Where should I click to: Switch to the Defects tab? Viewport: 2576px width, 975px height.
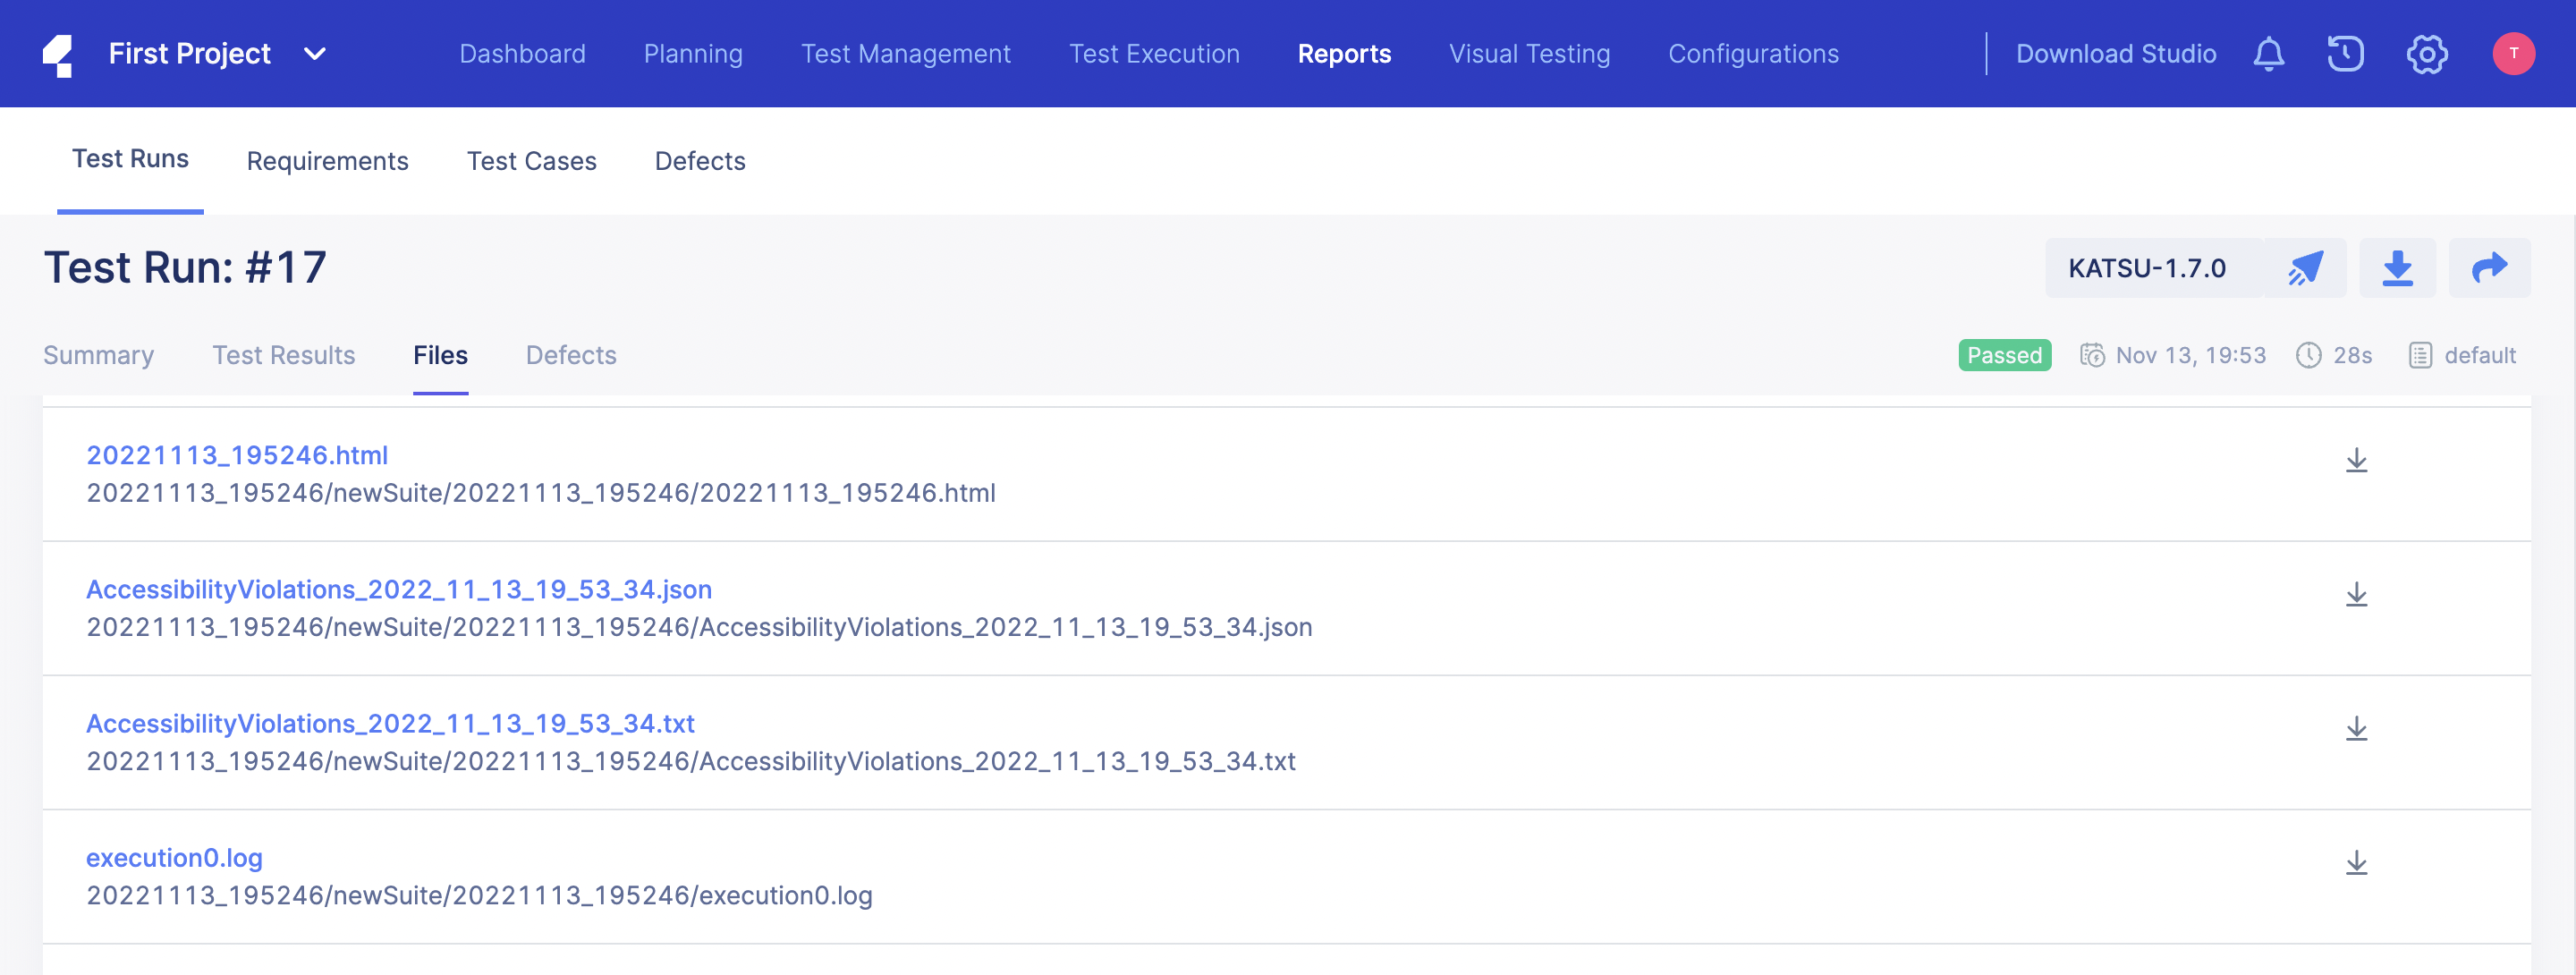coord(571,355)
